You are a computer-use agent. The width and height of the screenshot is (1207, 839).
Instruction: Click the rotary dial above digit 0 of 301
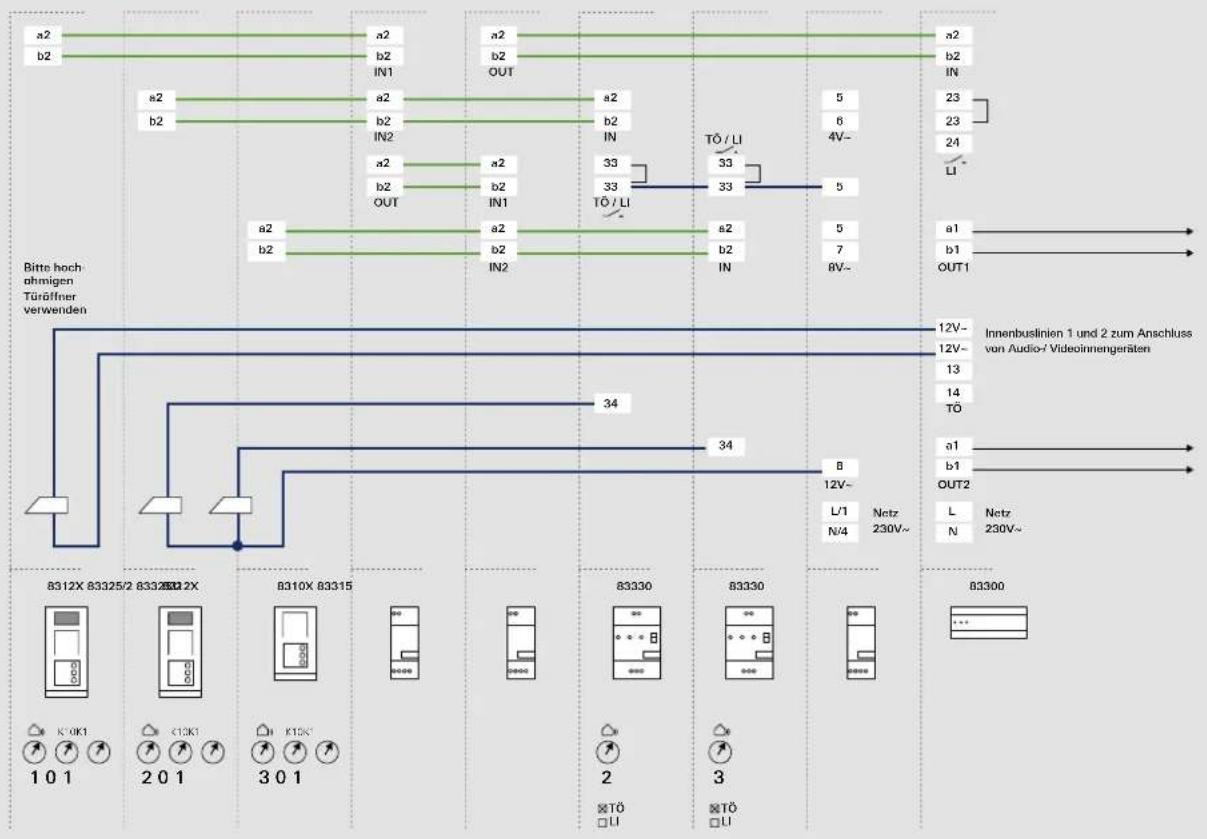296,751
